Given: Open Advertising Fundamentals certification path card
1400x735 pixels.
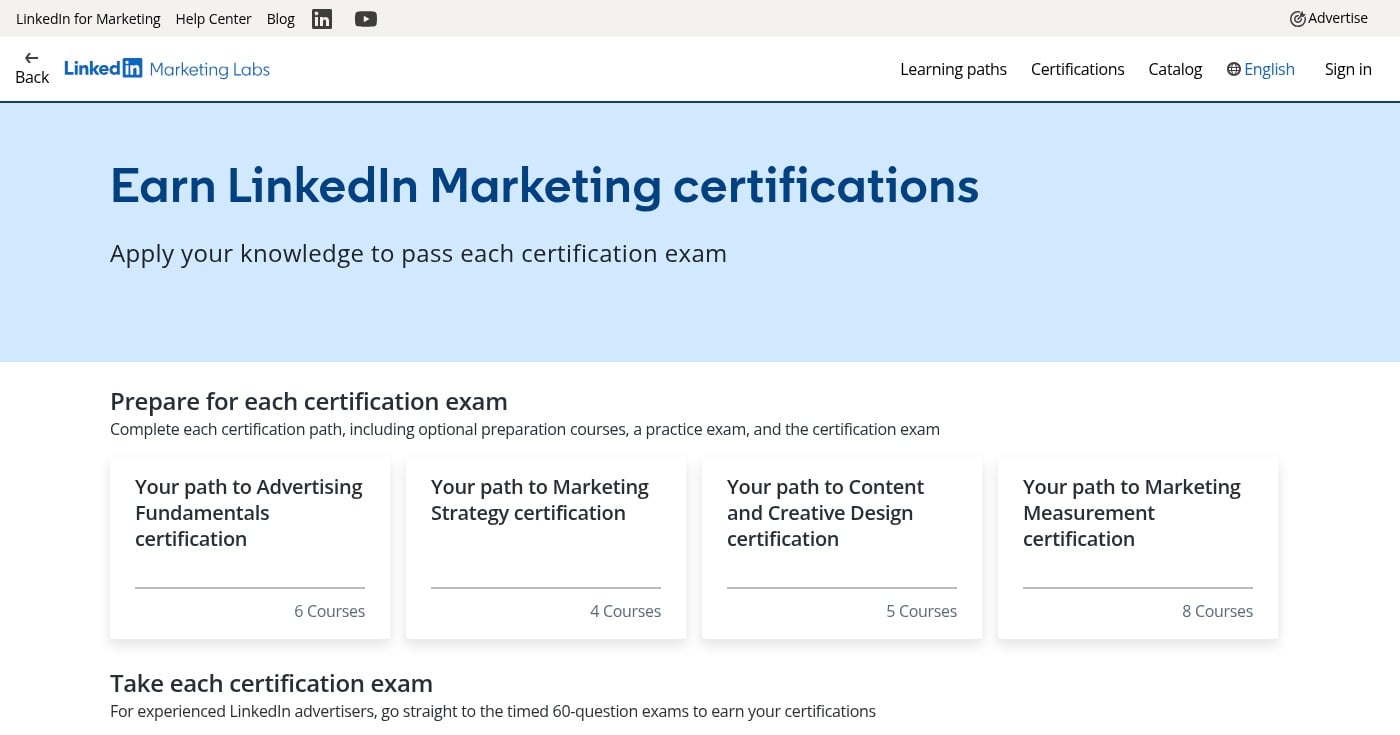Looking at the screenshot, I should point(250,548).
